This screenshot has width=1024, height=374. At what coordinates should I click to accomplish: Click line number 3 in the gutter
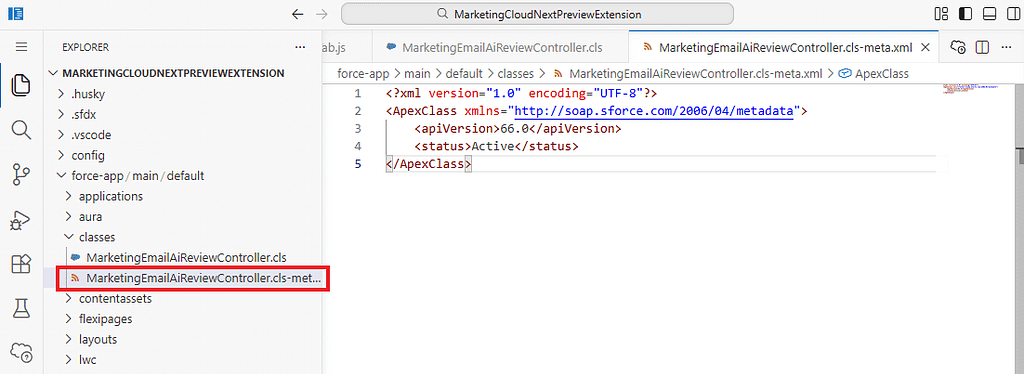(357, 129)
